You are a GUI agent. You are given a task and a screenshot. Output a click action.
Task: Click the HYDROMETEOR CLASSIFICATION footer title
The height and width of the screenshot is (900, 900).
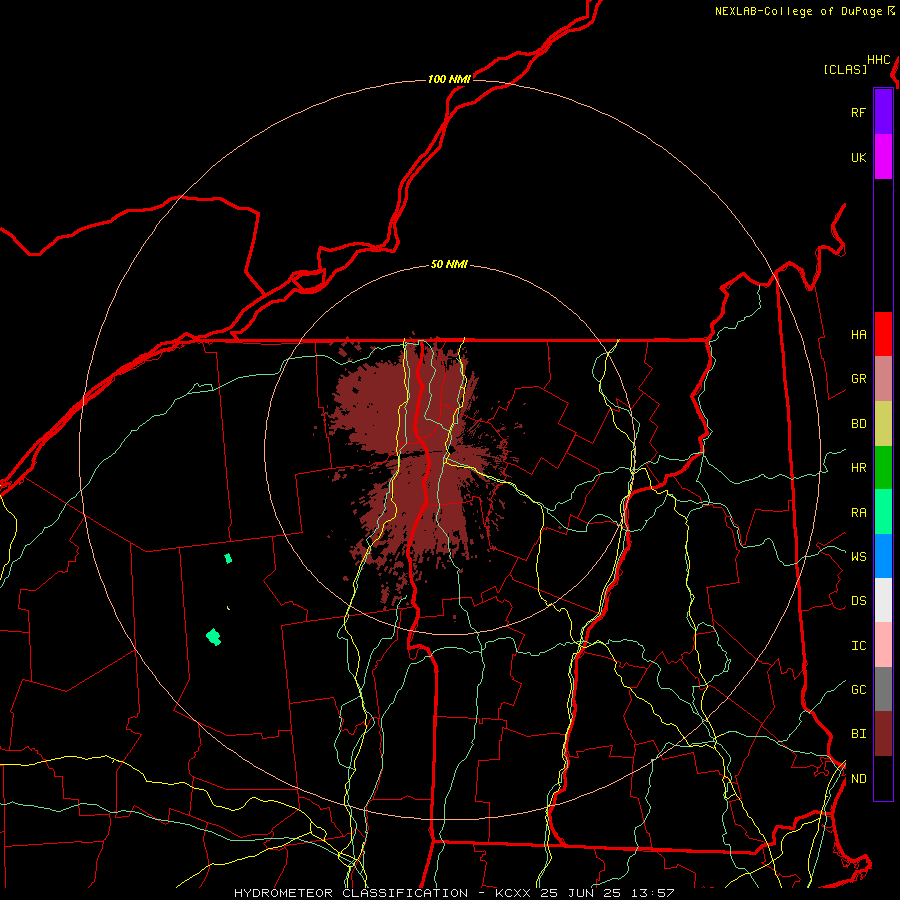coord(351,893)
